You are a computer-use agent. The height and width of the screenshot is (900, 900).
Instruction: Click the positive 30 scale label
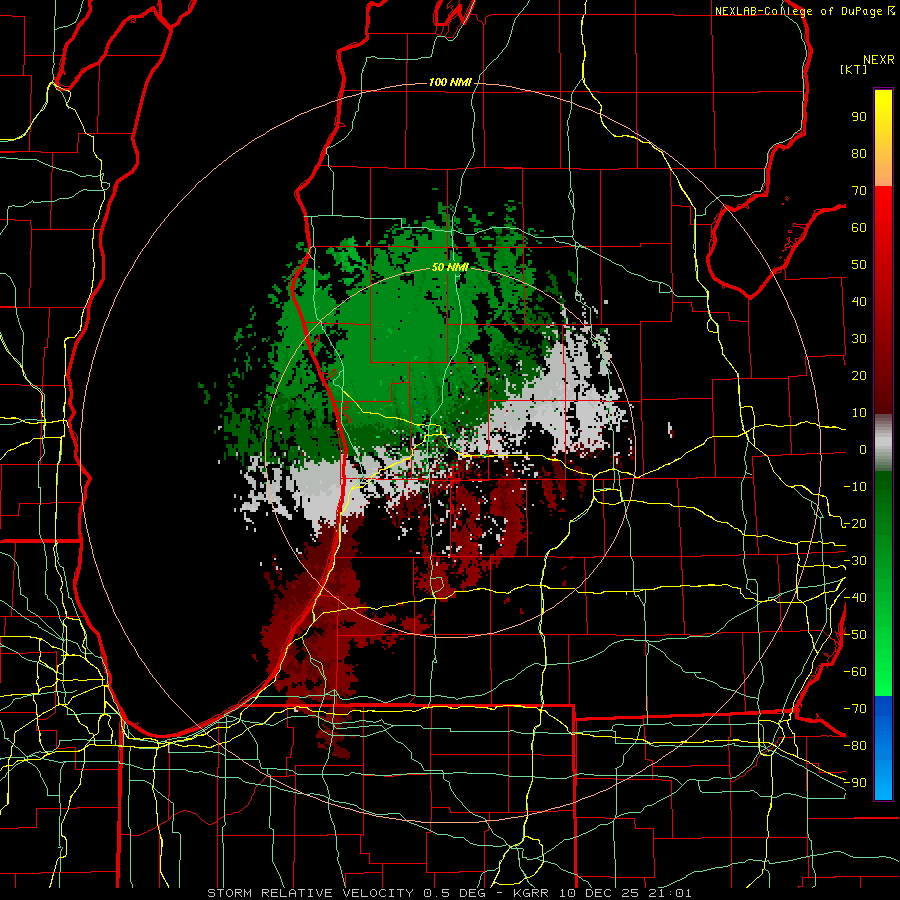(859, 339)
